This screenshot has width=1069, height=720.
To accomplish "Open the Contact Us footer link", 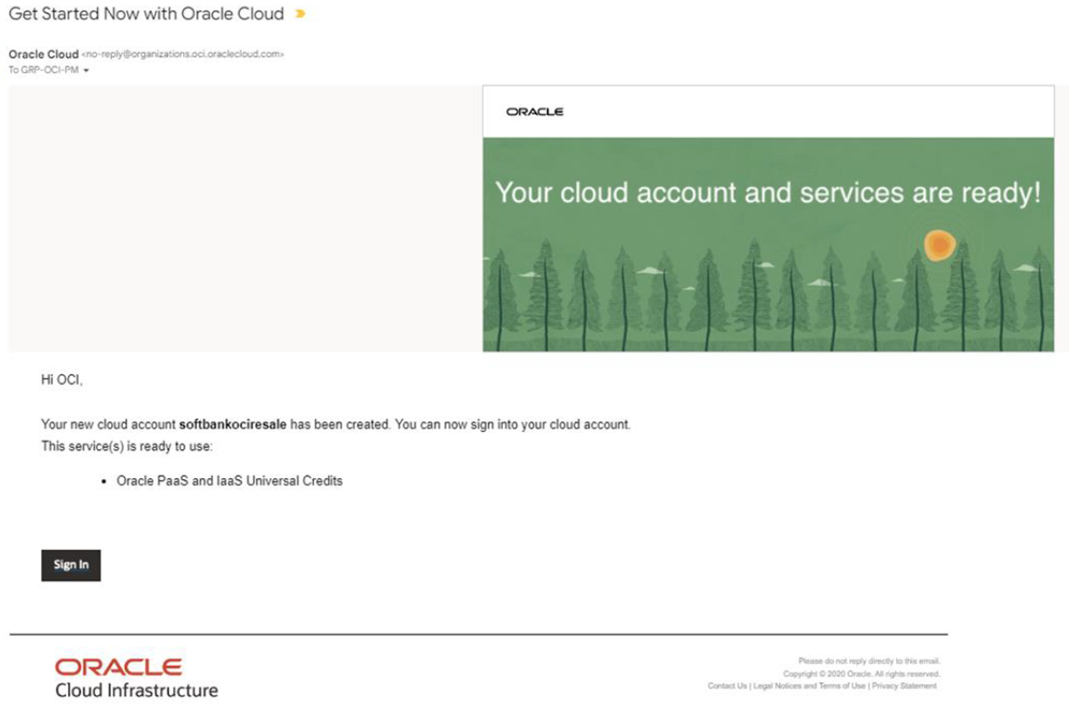I will (727, 686).
